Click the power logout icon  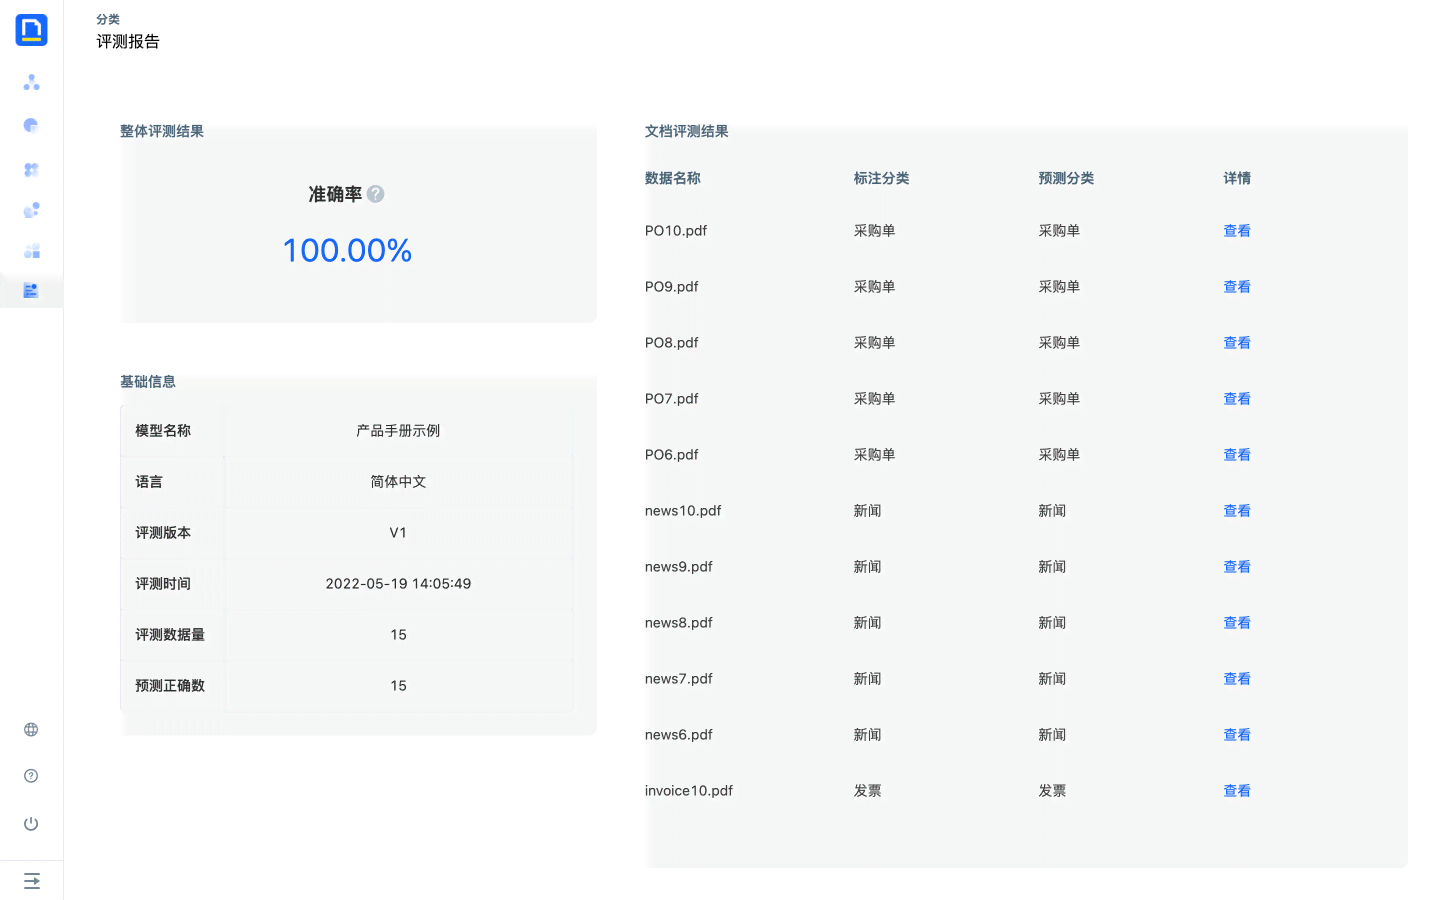coord(31,824)
